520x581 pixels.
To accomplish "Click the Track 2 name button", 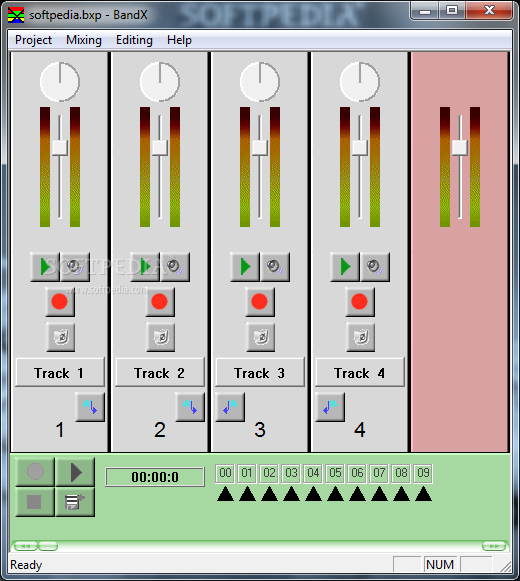I will click(160, 372).
